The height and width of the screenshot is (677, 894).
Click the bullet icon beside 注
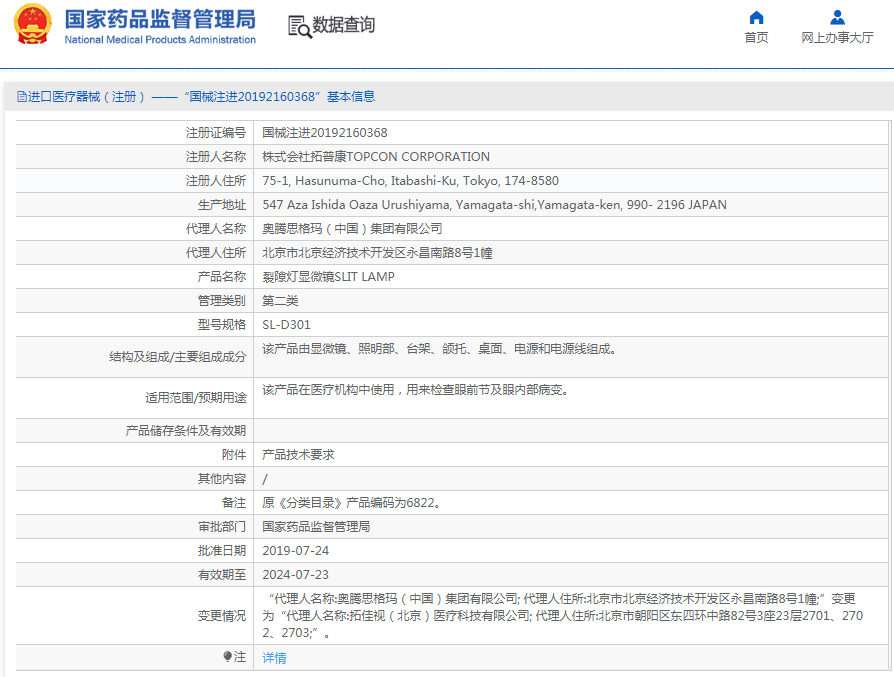(227, 657)
